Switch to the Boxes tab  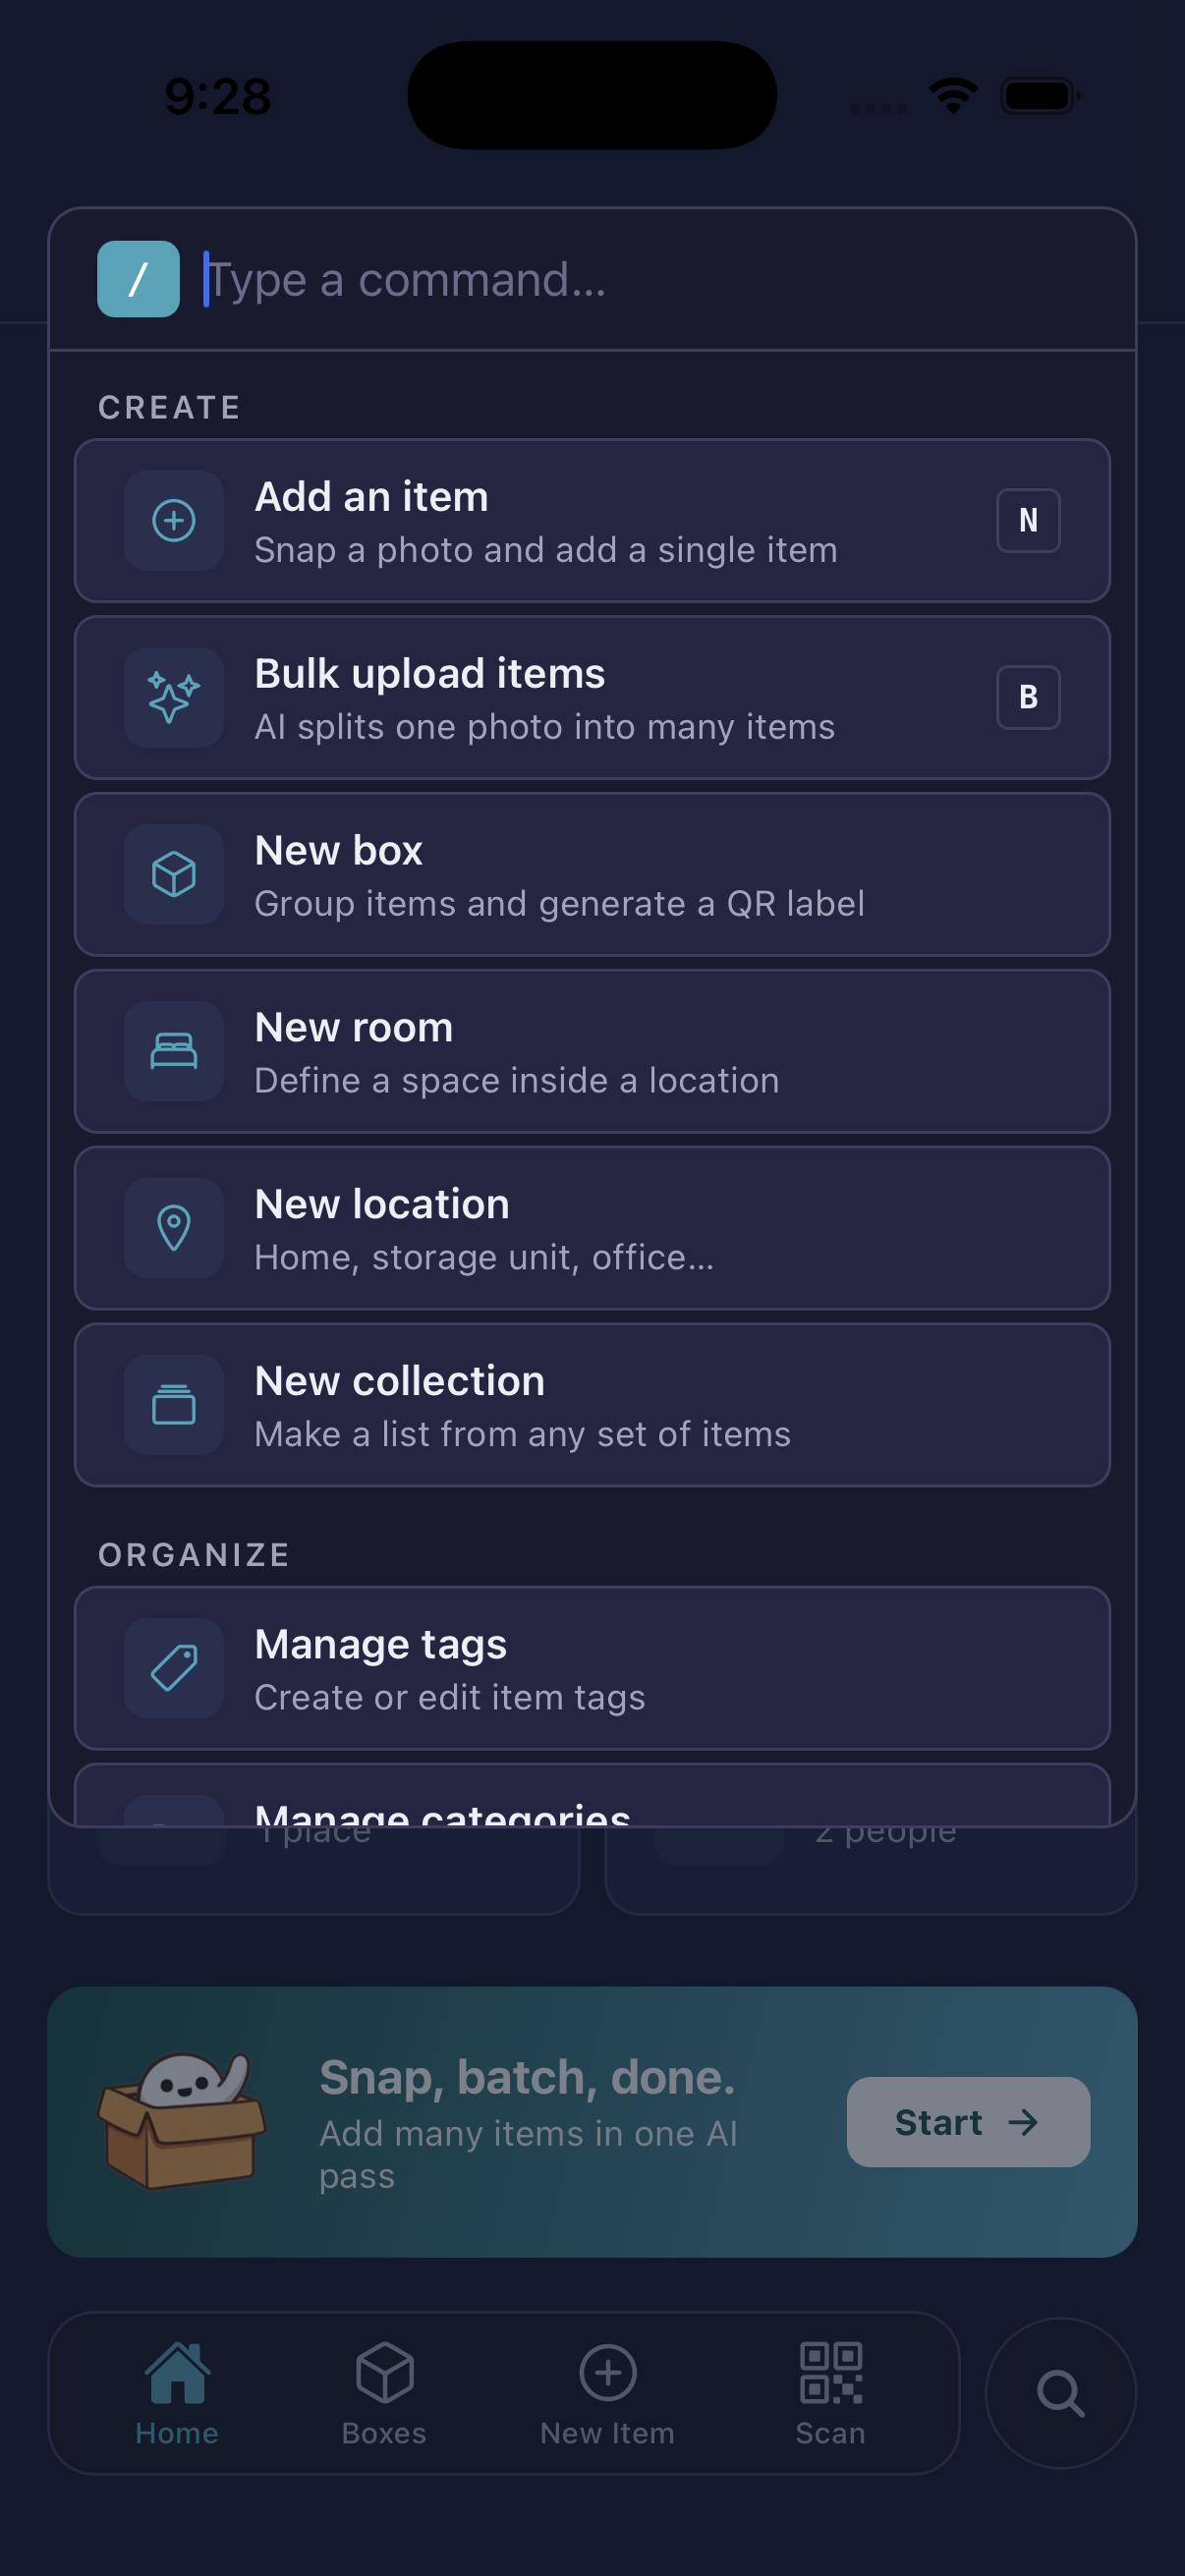384,2393
